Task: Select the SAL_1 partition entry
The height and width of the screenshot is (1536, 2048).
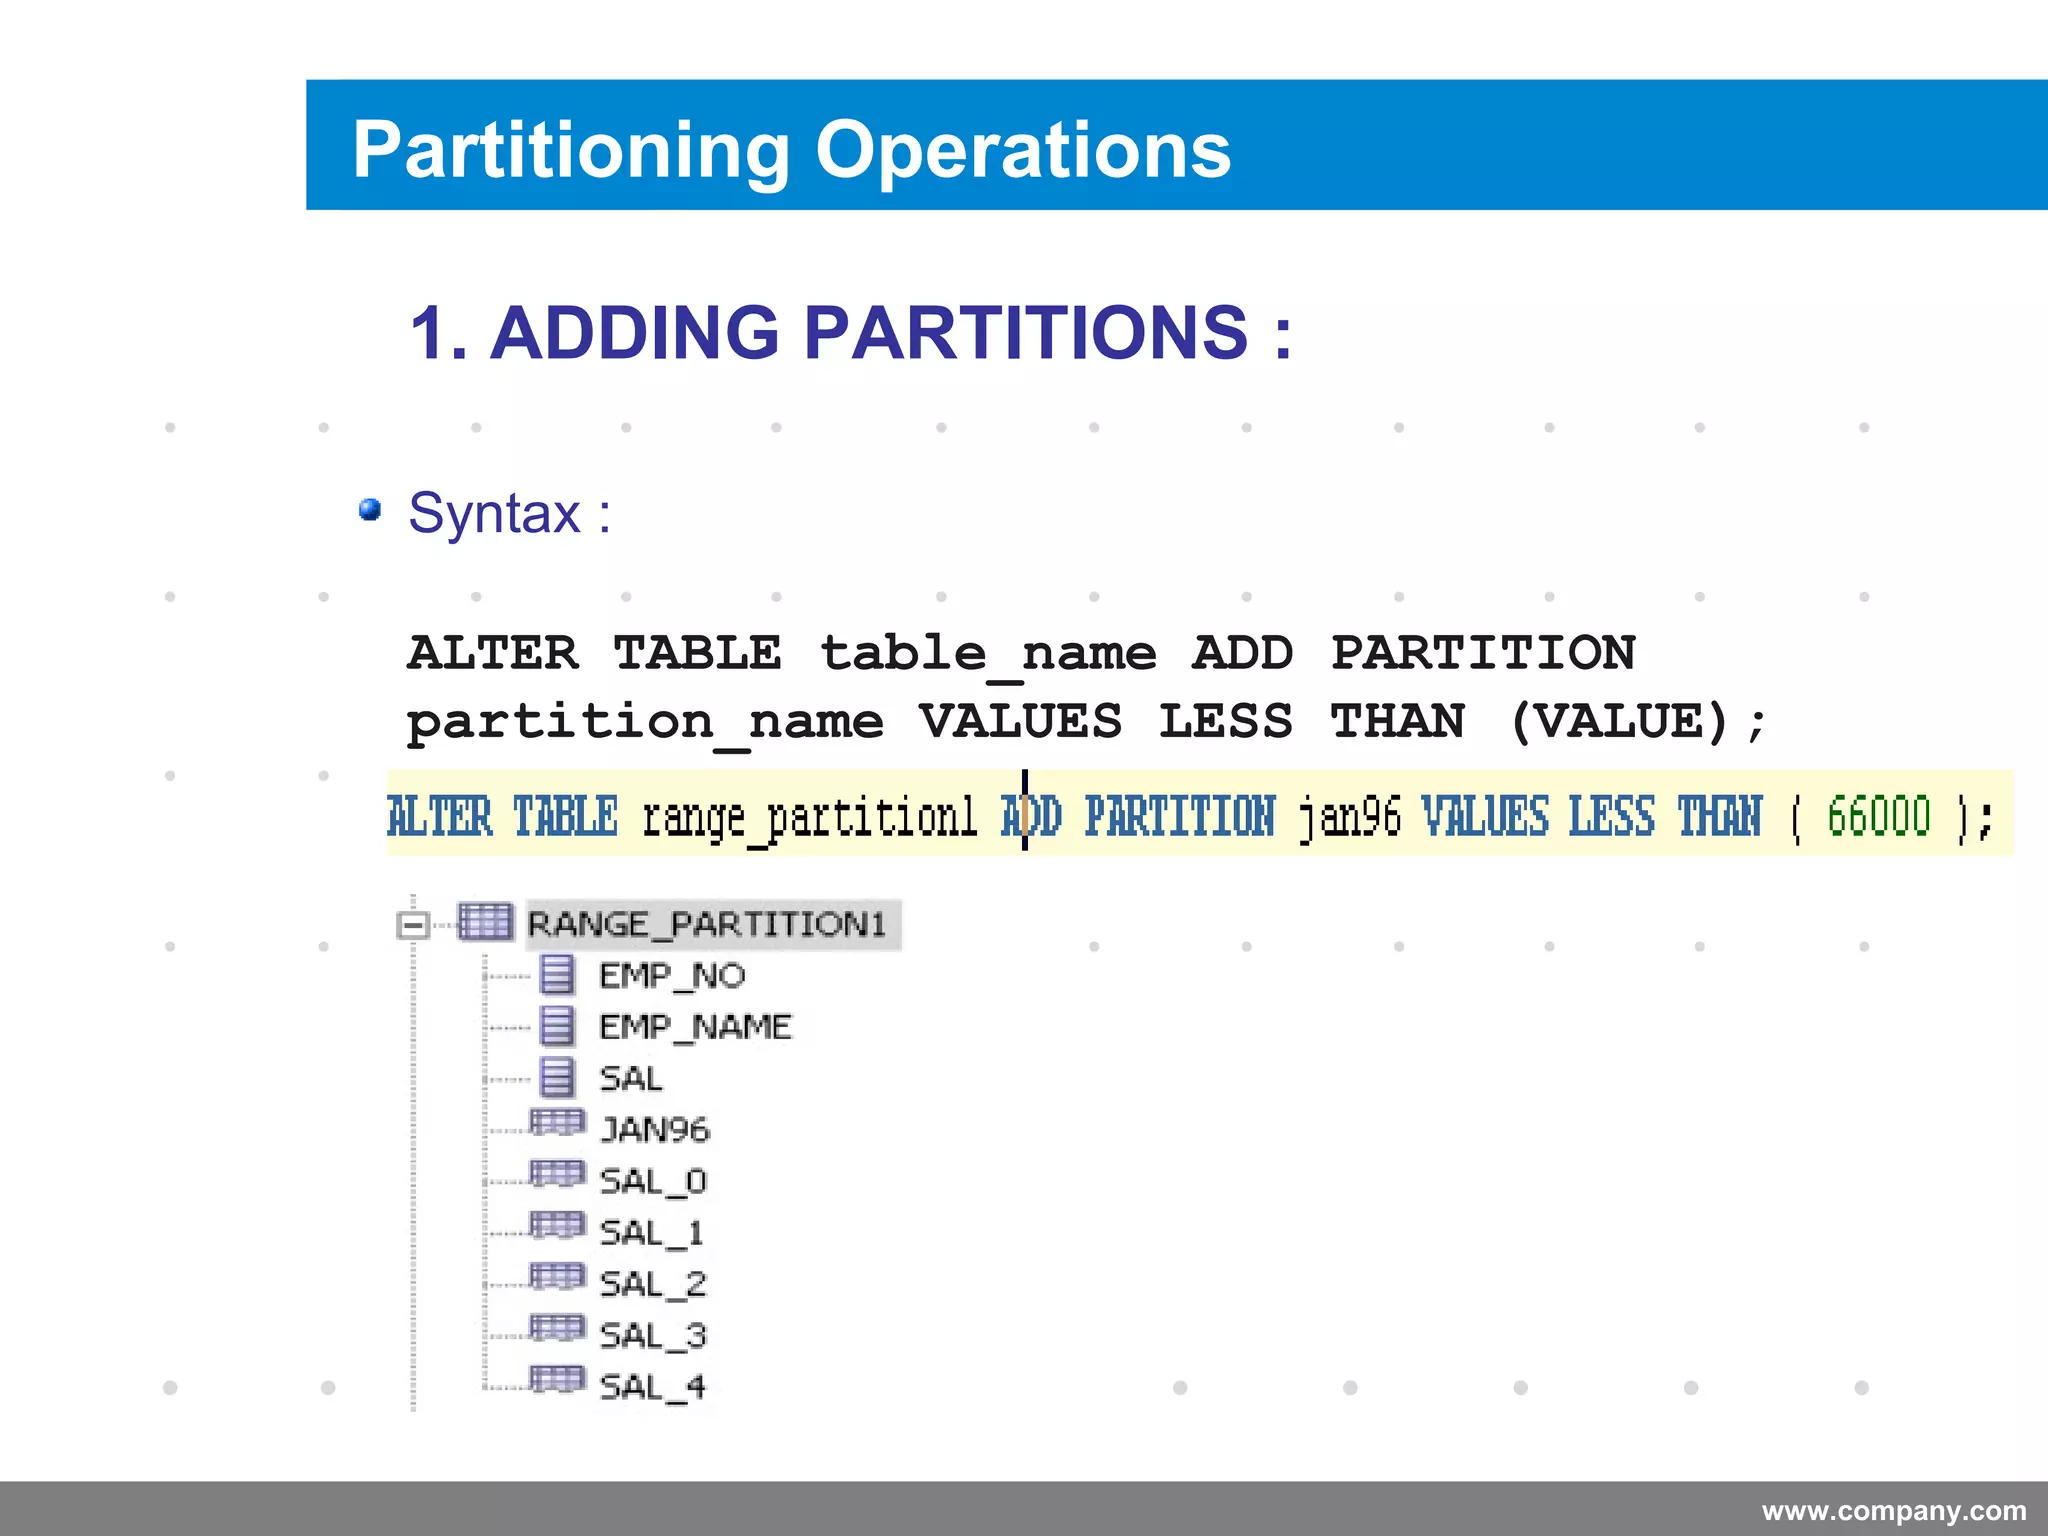Action: click(651, 1233)
